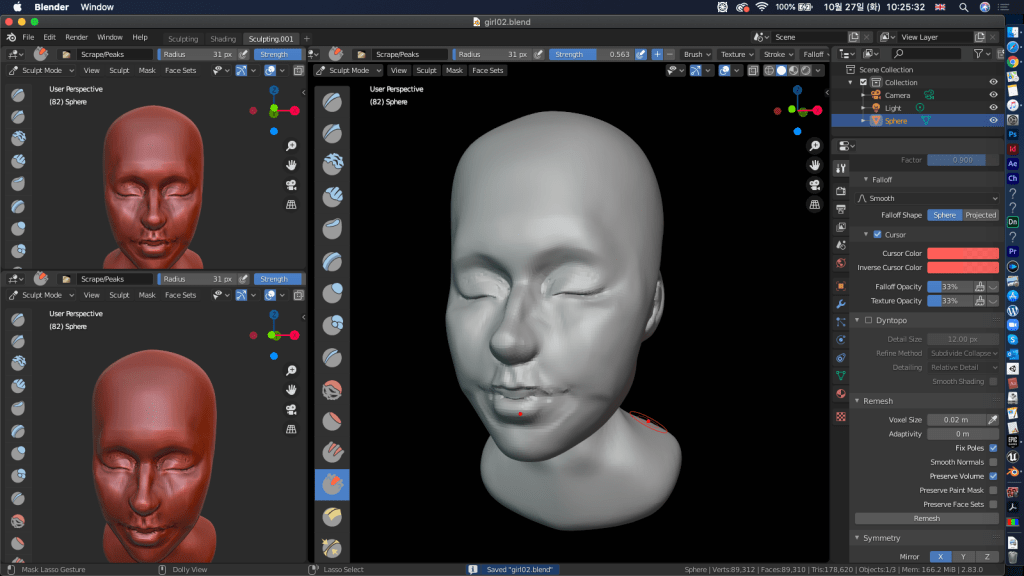The width and height of the screenshot is (1024, 576).
Task: Click the Cursor Color swatch
Action: click(962, 254)
